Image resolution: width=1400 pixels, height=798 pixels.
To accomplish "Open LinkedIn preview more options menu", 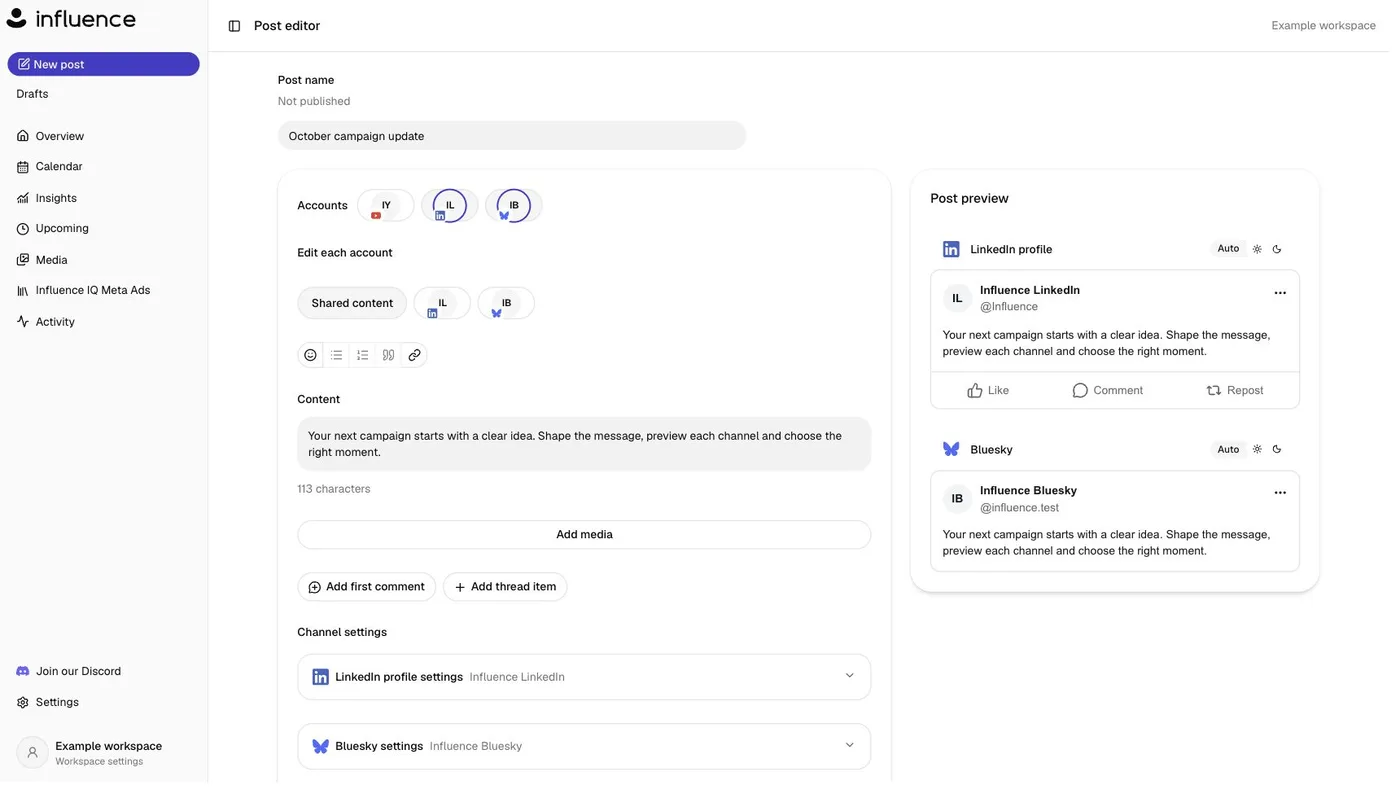I will click(1290, 295).
